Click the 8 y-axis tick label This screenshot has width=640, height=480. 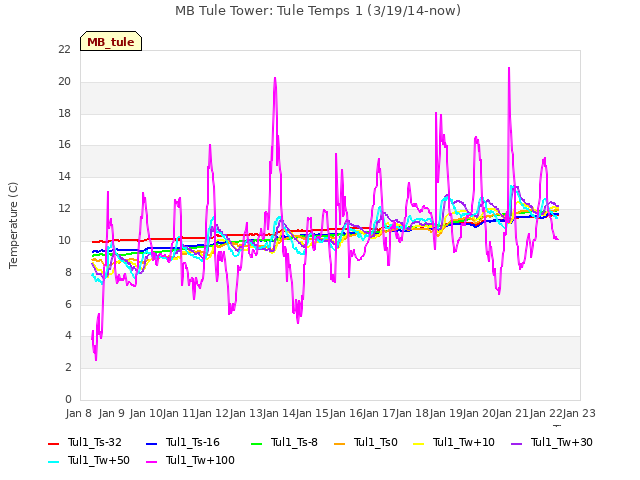pos(68,272)
